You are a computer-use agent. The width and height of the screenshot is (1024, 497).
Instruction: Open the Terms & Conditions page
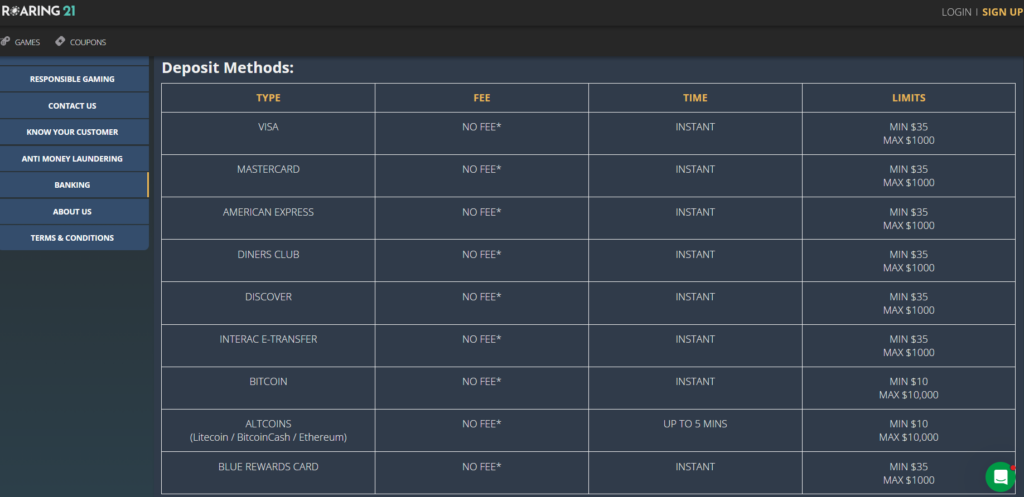74,238
